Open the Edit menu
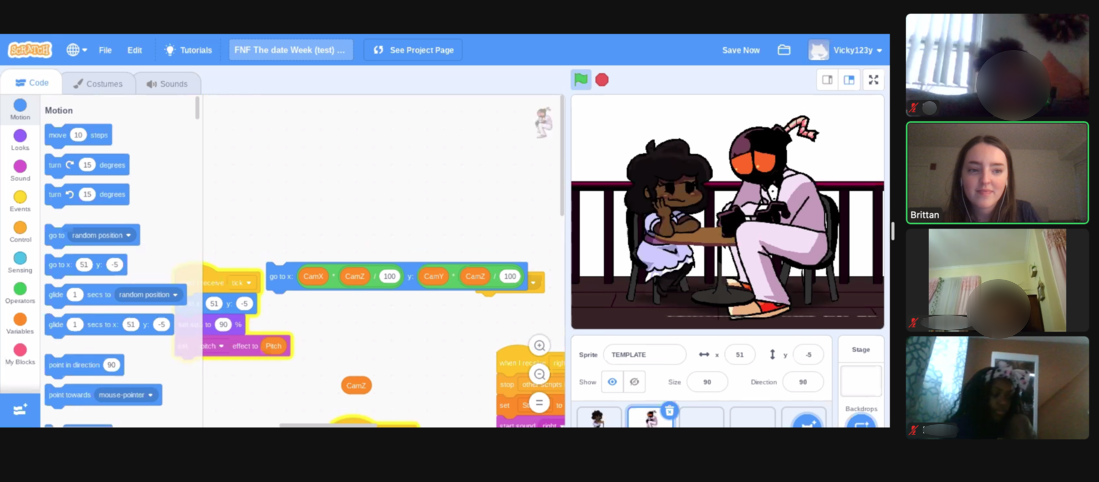Image resolution: width=1099 pixels, height=482 pixels. 135,50
